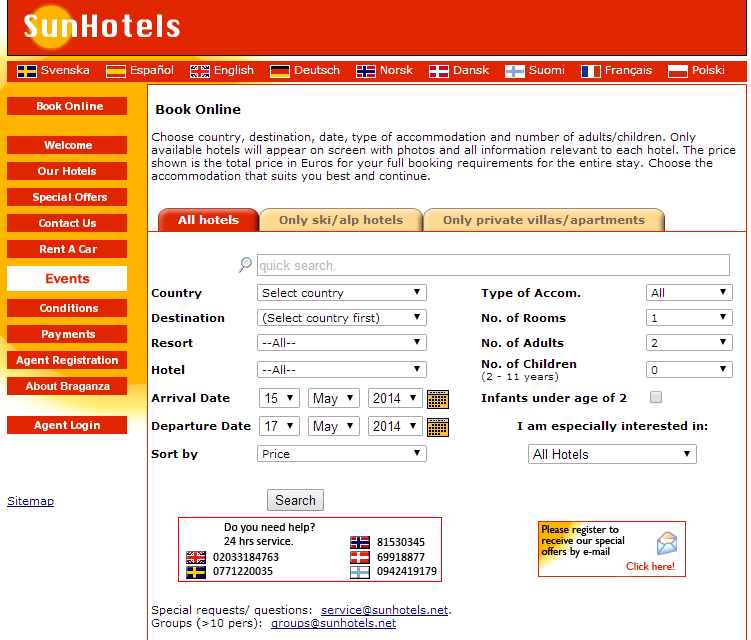Click the Norwegian flag icon beside Norsk
The width and height of the screenshot is (751, 640).
(x=366, y=71)
